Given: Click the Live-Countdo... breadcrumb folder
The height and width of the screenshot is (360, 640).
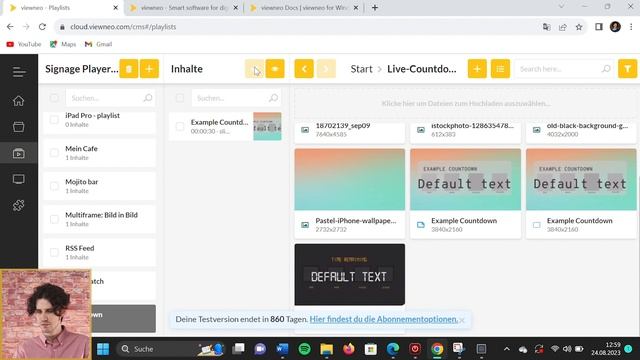Looking at the screenshot, I should pyautogui.click(x=422, y=69).
